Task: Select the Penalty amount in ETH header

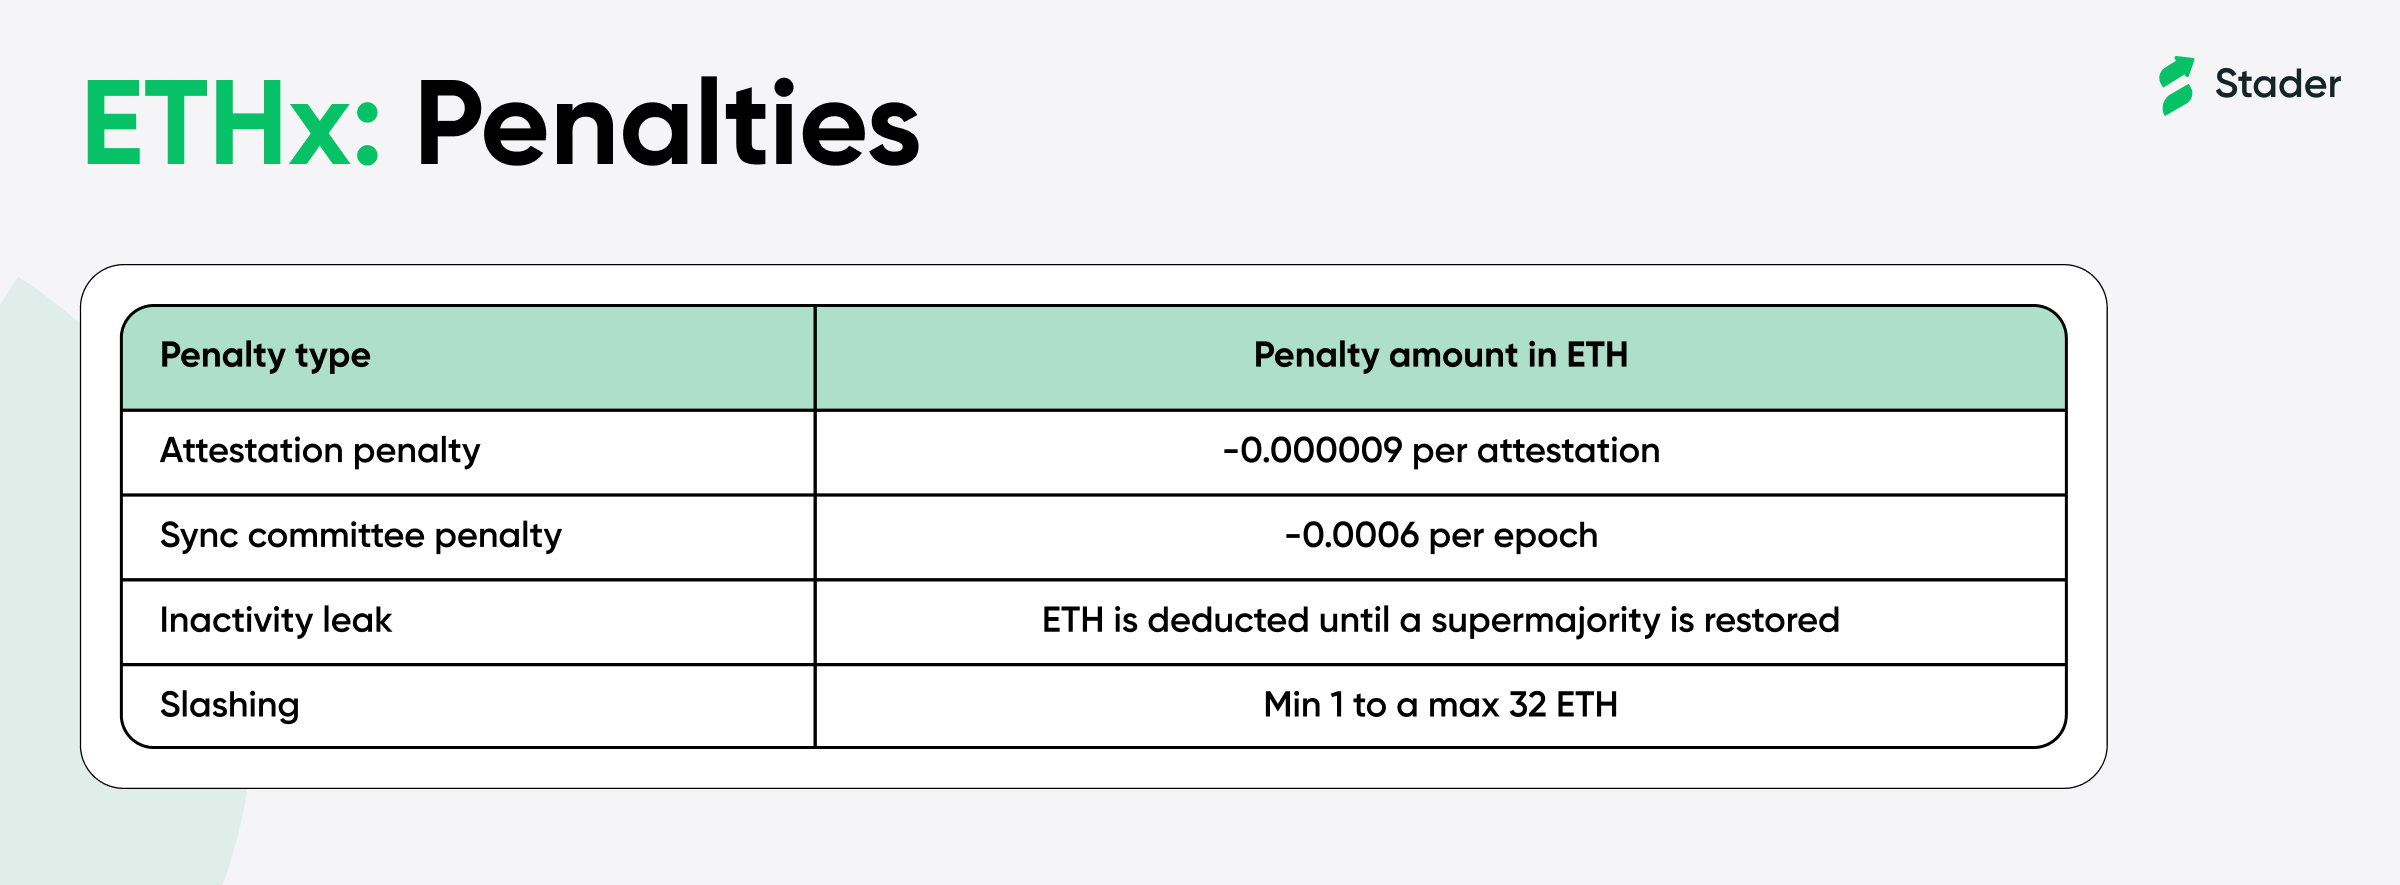Action: 1440,356
